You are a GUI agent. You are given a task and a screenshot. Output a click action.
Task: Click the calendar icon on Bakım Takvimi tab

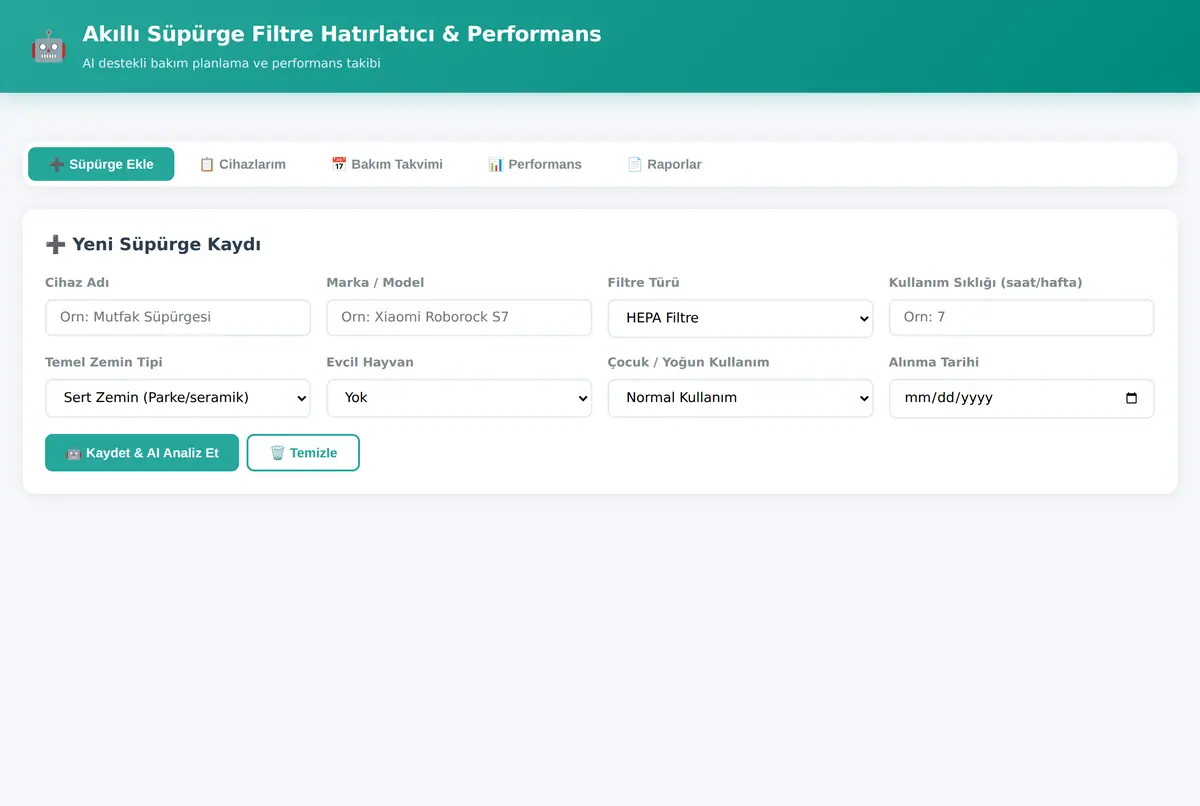[x=339, y=164]
